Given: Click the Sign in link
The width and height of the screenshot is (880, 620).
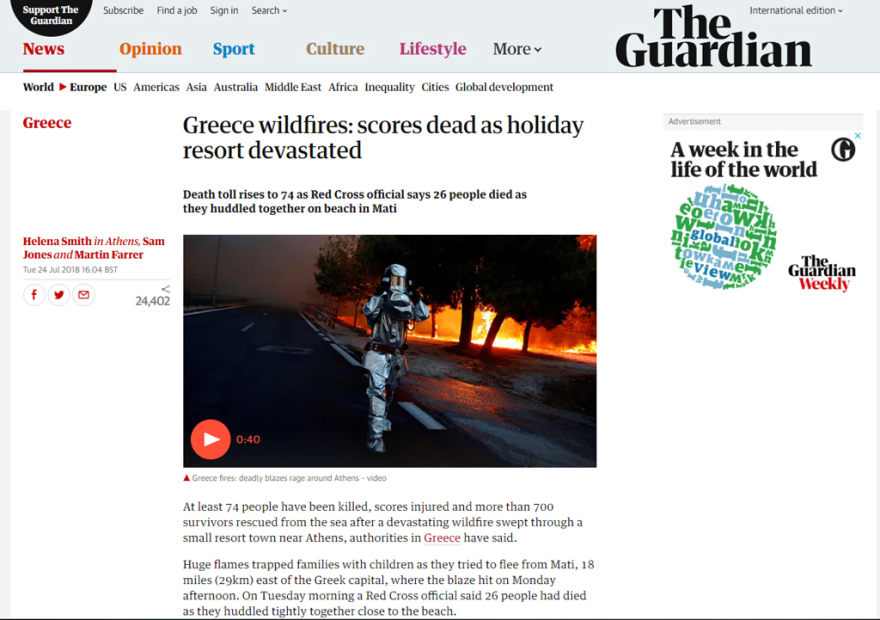Looking at the screenshot, I should (x=224, y=10).
